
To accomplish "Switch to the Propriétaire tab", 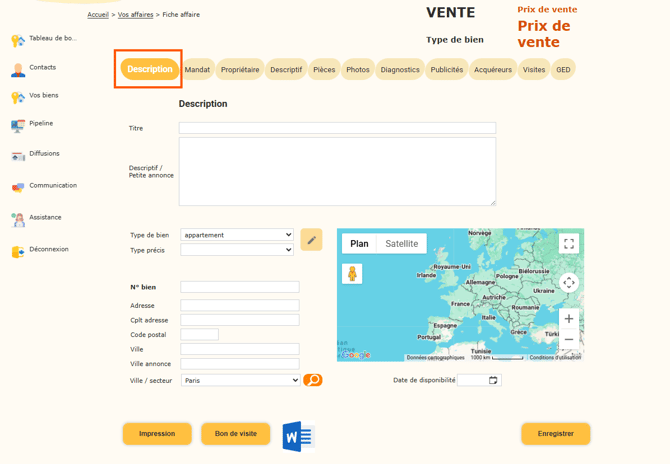I will (x=240, y=70).
